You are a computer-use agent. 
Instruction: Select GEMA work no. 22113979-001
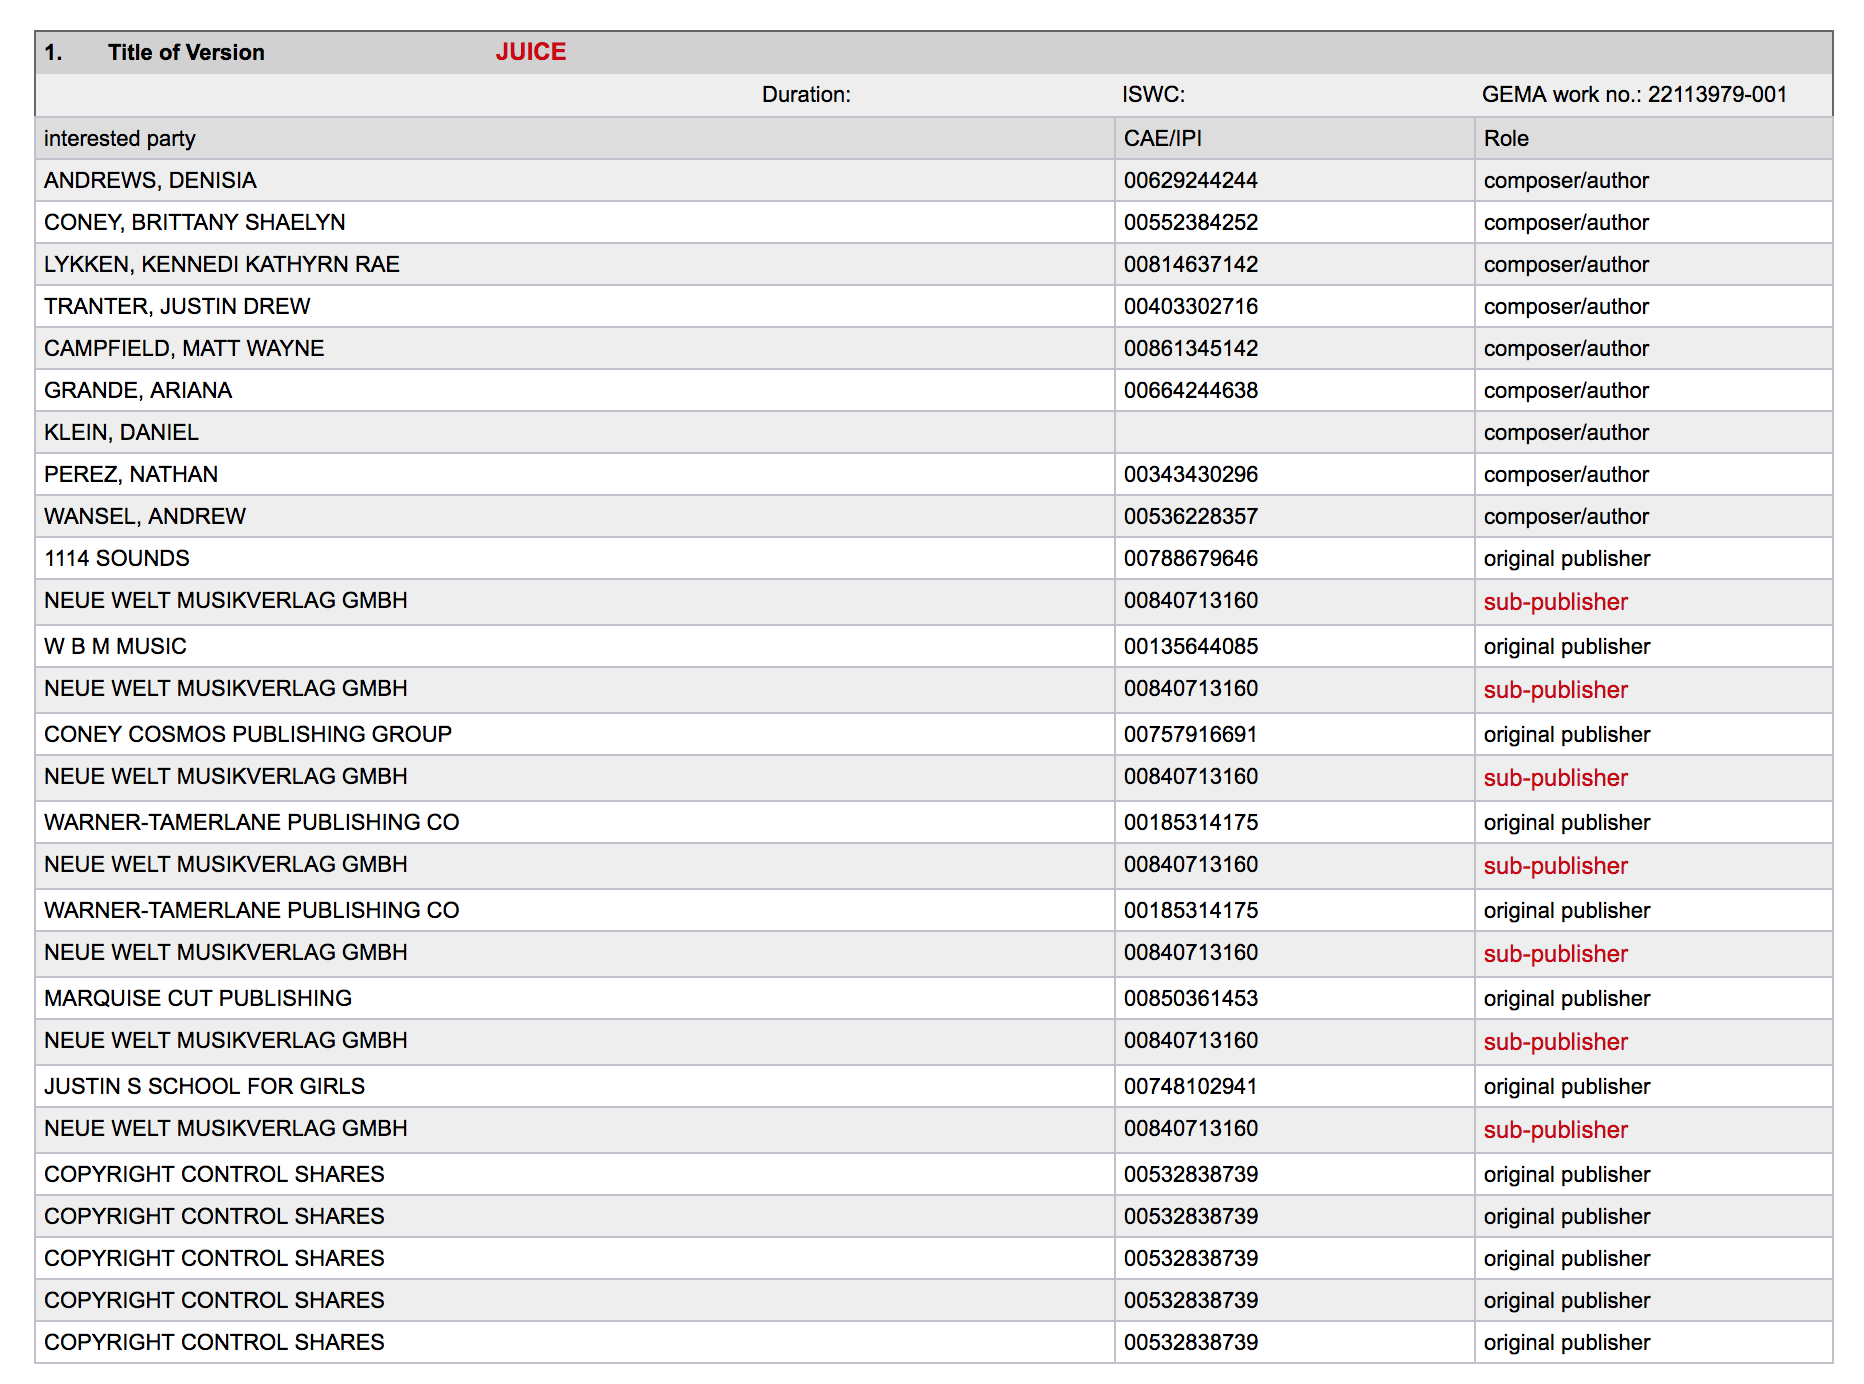coord(1634,95)
